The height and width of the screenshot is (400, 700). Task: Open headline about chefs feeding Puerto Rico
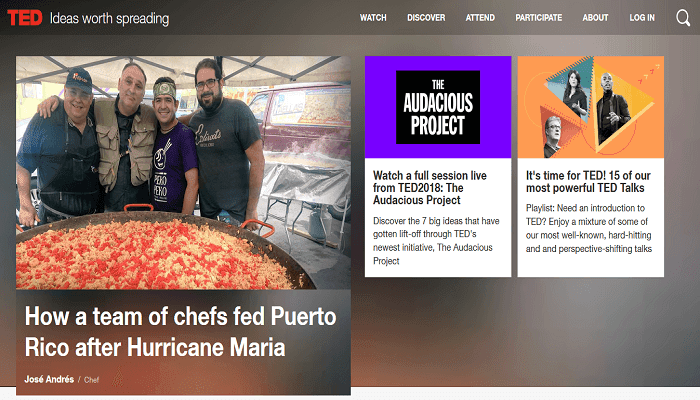(x=180, y=332)
